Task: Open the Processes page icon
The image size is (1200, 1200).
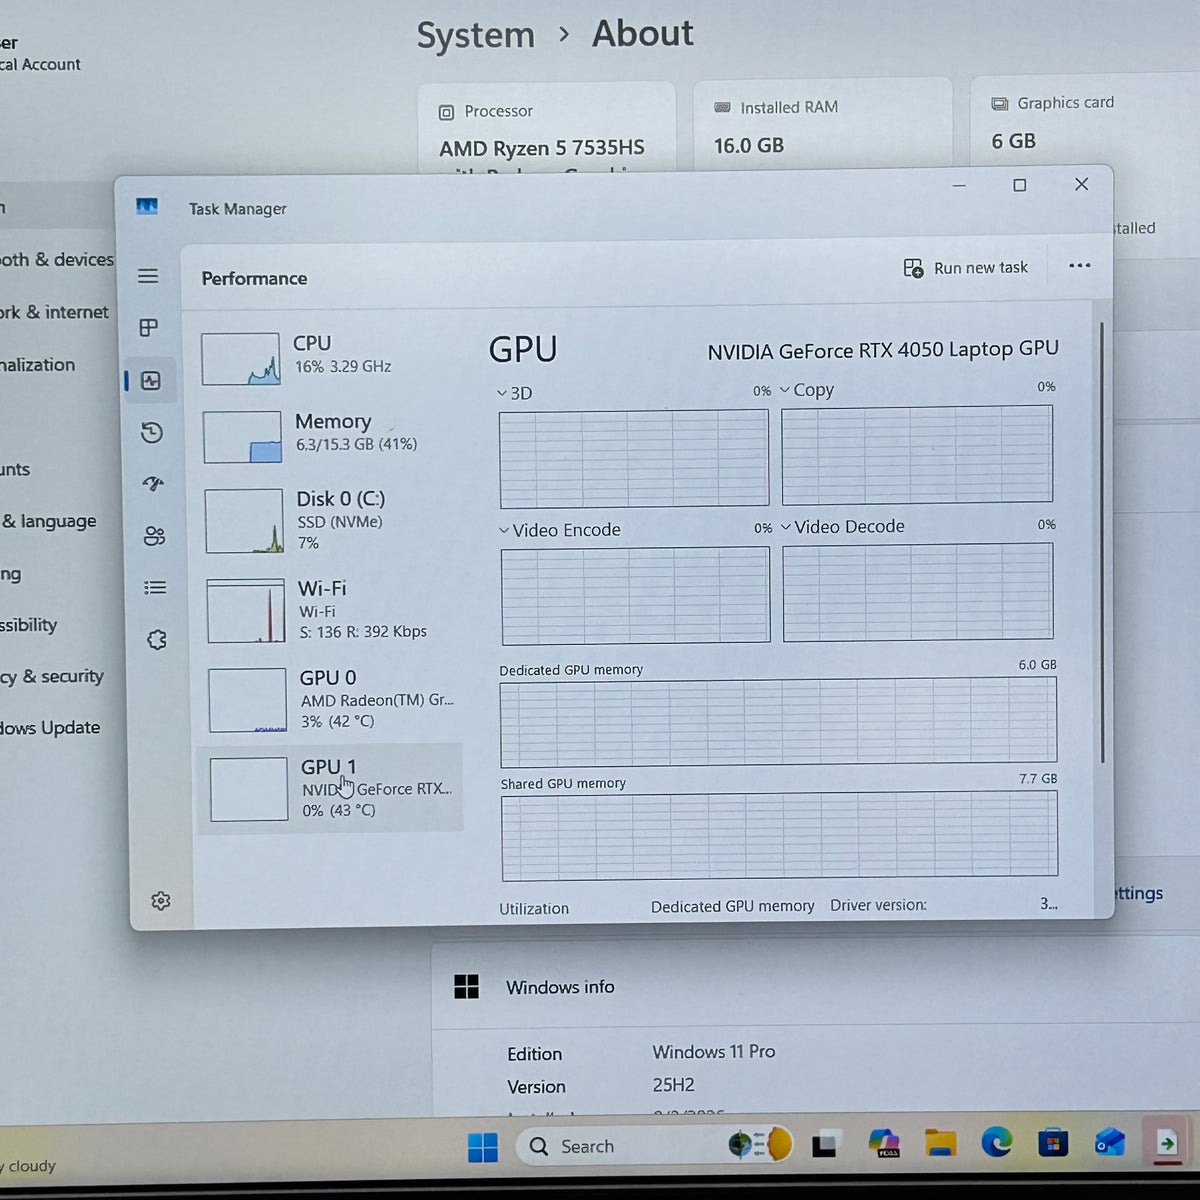Action: pos(149,328)
